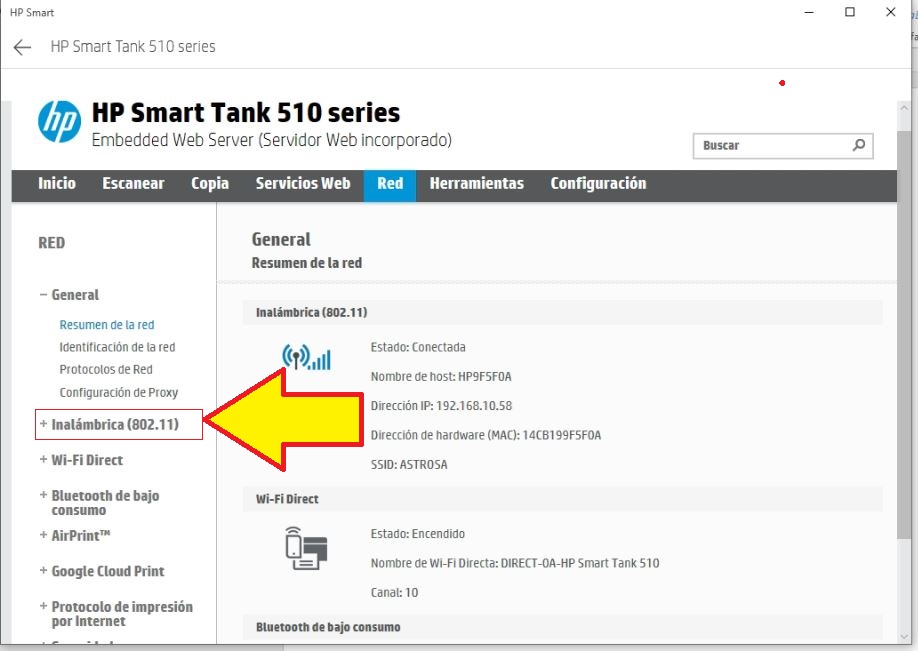Viewport: 918px width, 651px height.
Task: Expand the Inalámbrica (802.11) section
Action: pyautogui.click(x=114, y=424)
